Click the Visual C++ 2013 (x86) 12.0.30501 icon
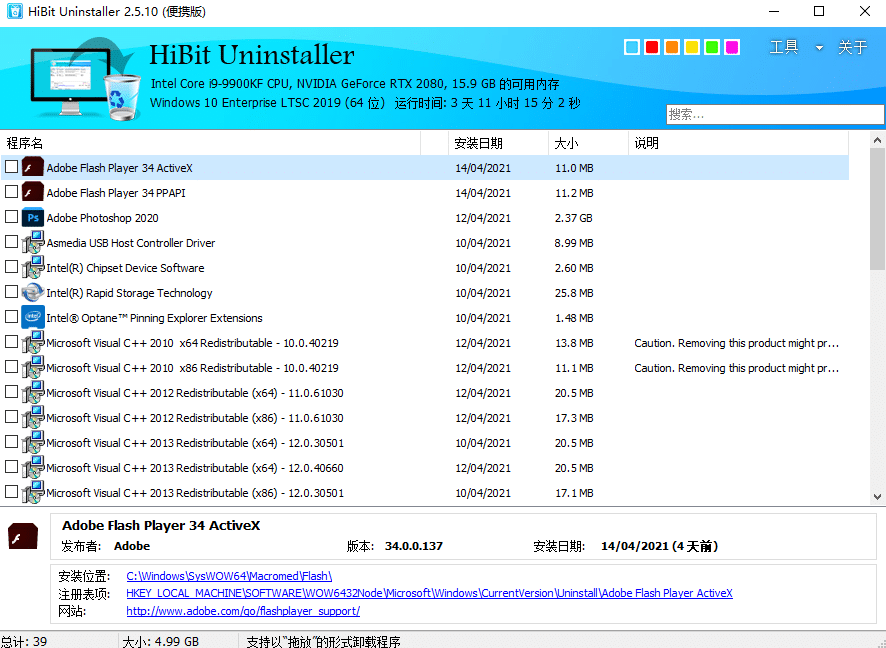 click(x=33, y=493)
